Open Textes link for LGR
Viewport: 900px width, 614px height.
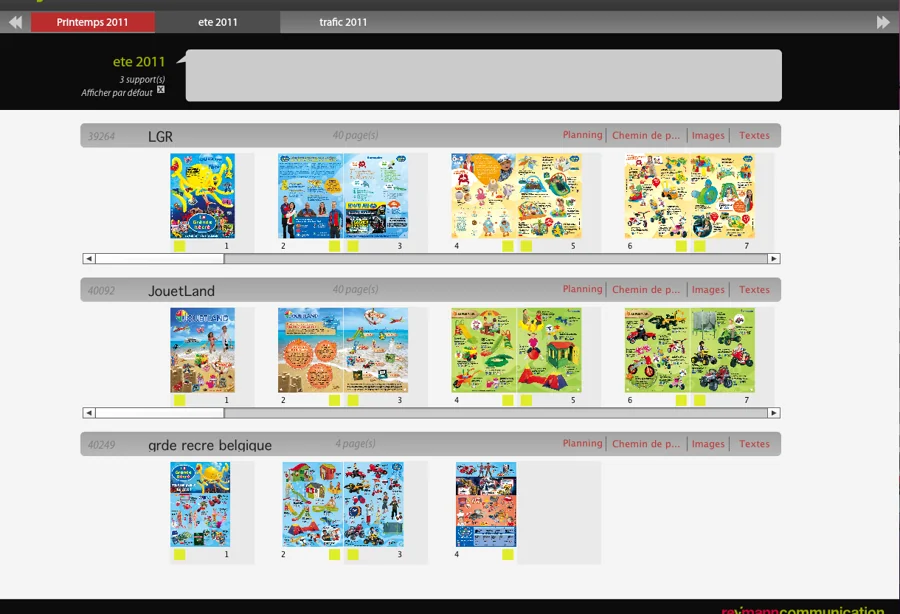click(754, 135)
